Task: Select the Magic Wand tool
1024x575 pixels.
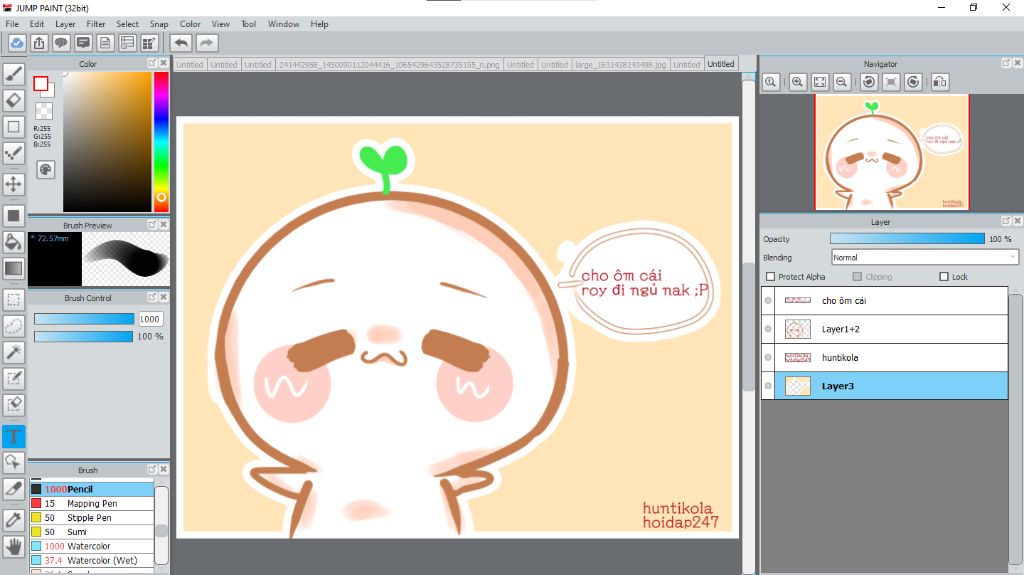Action: 14,352
